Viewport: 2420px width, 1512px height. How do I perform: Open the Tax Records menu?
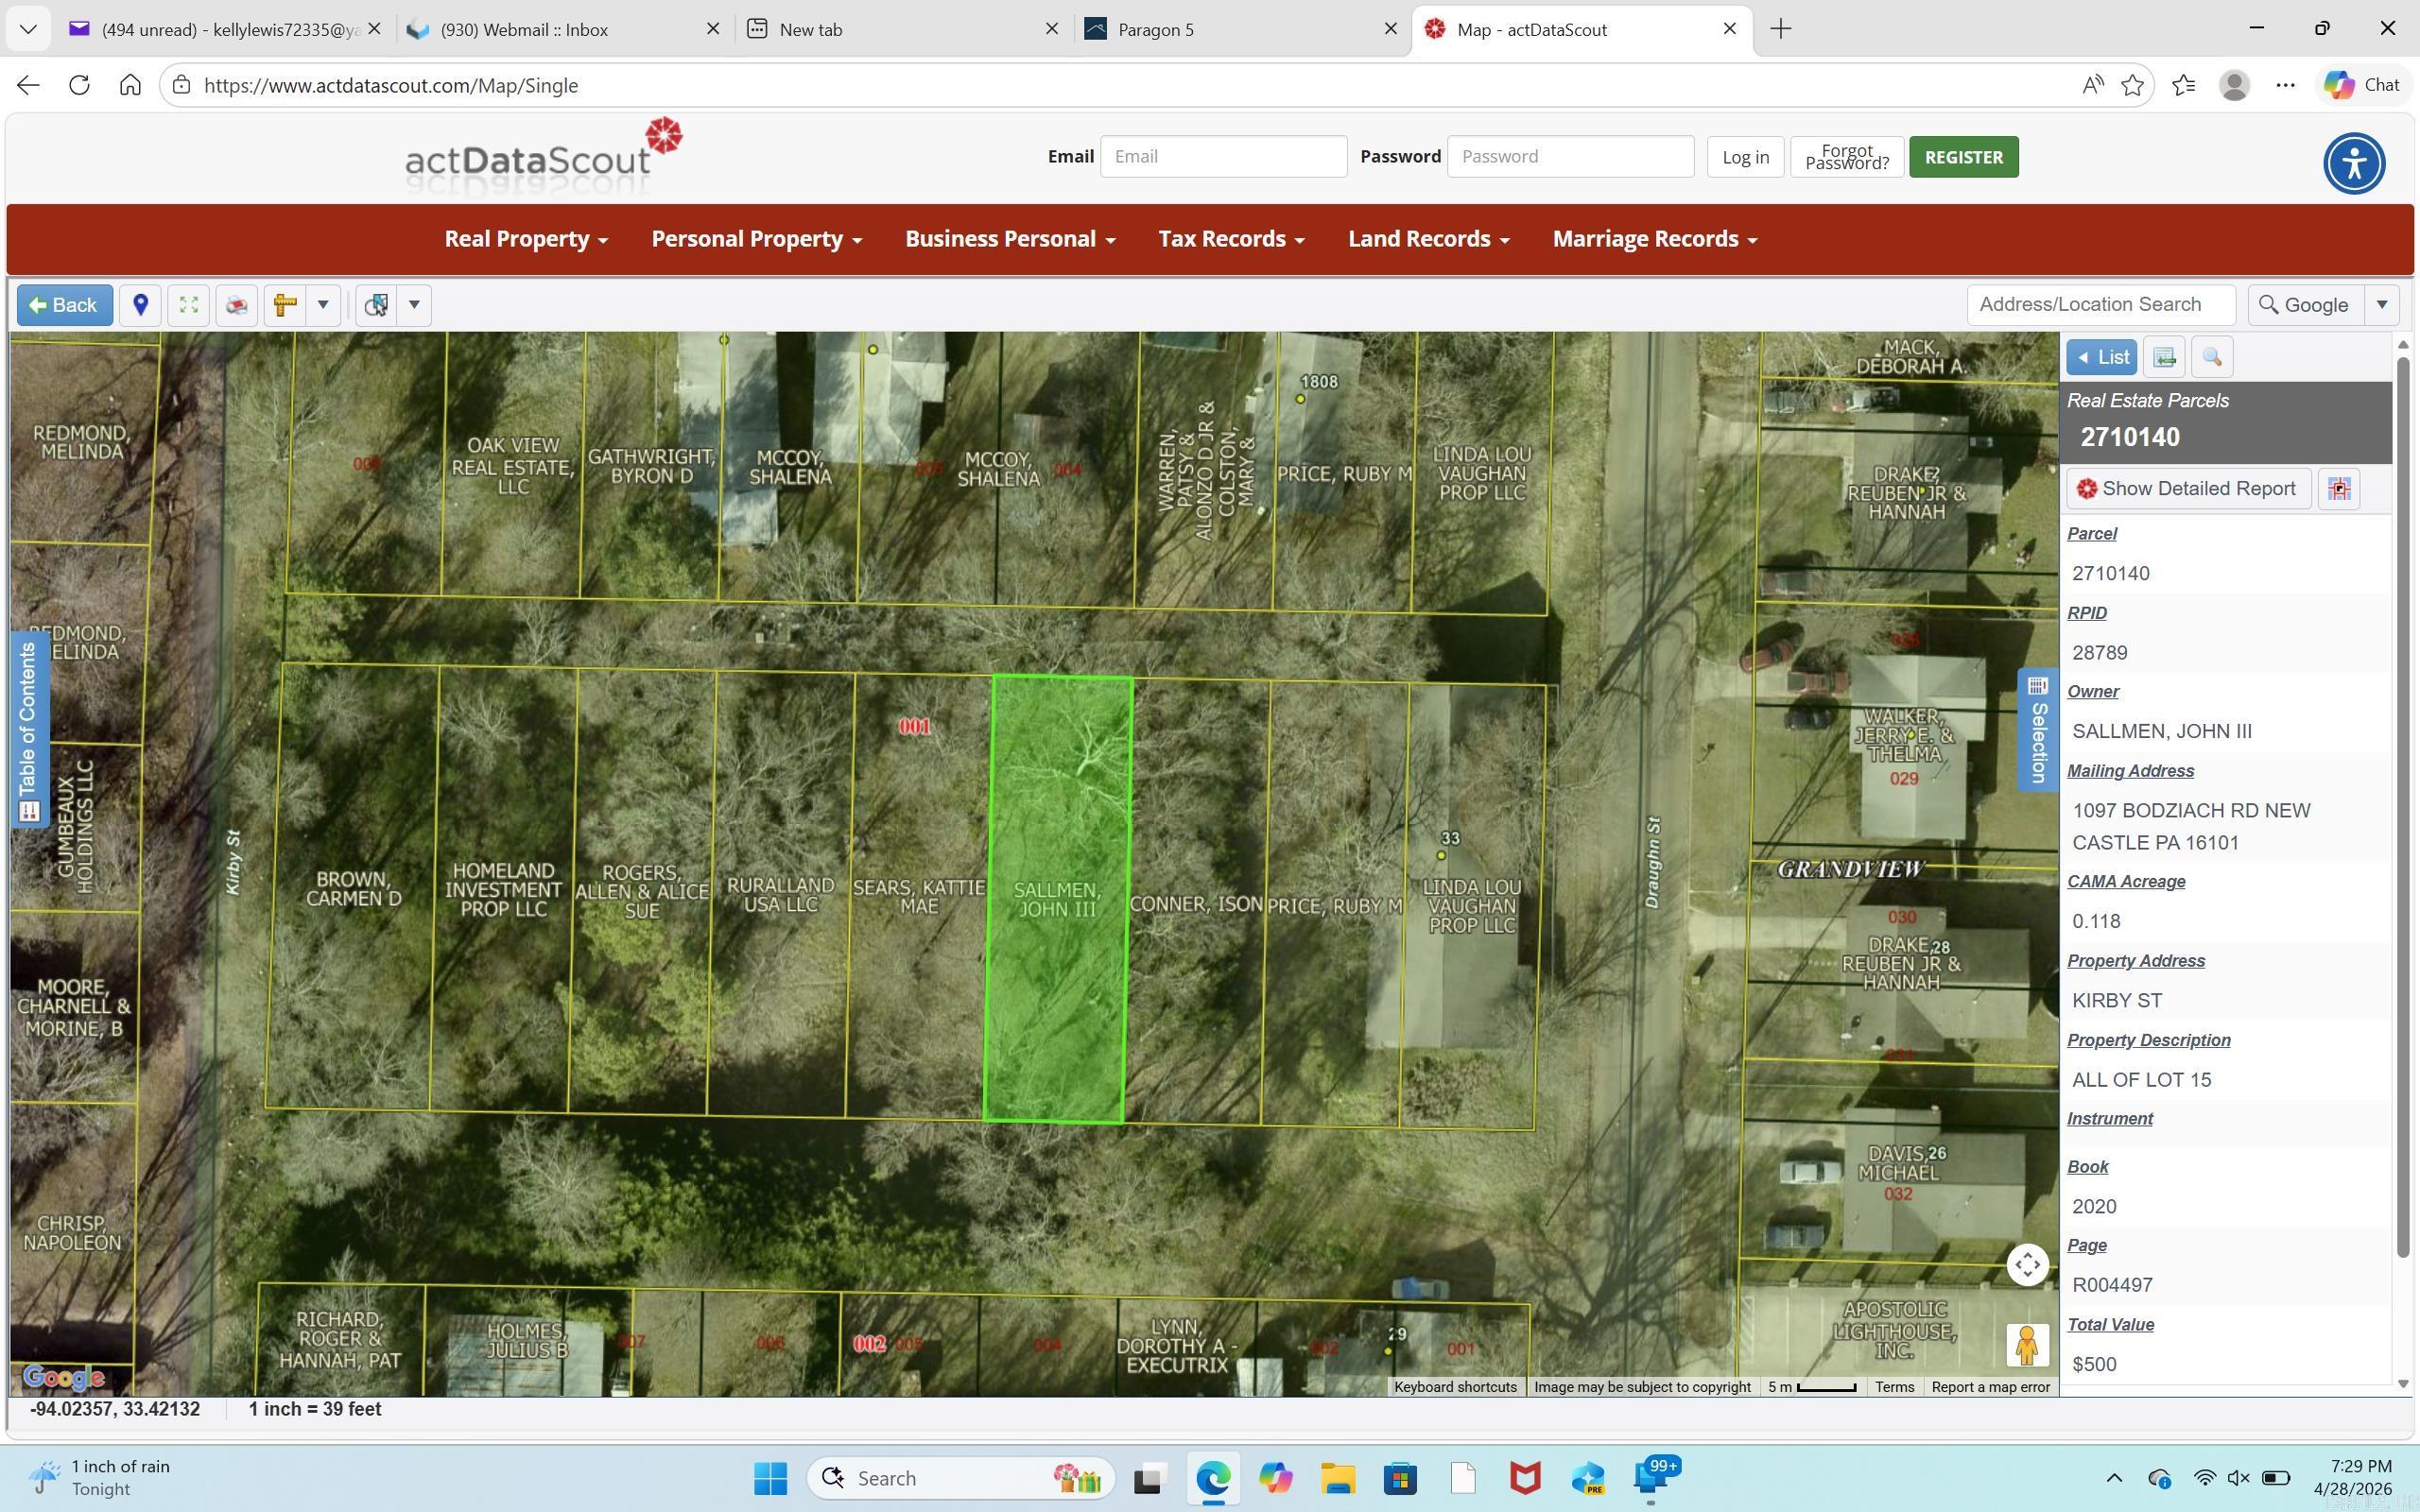(x=1231, y=239)
